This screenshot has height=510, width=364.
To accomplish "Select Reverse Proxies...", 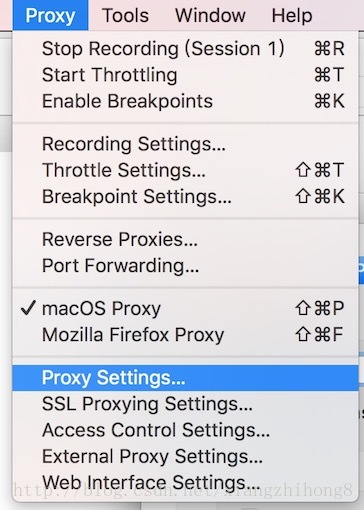I will pos(185,239).
